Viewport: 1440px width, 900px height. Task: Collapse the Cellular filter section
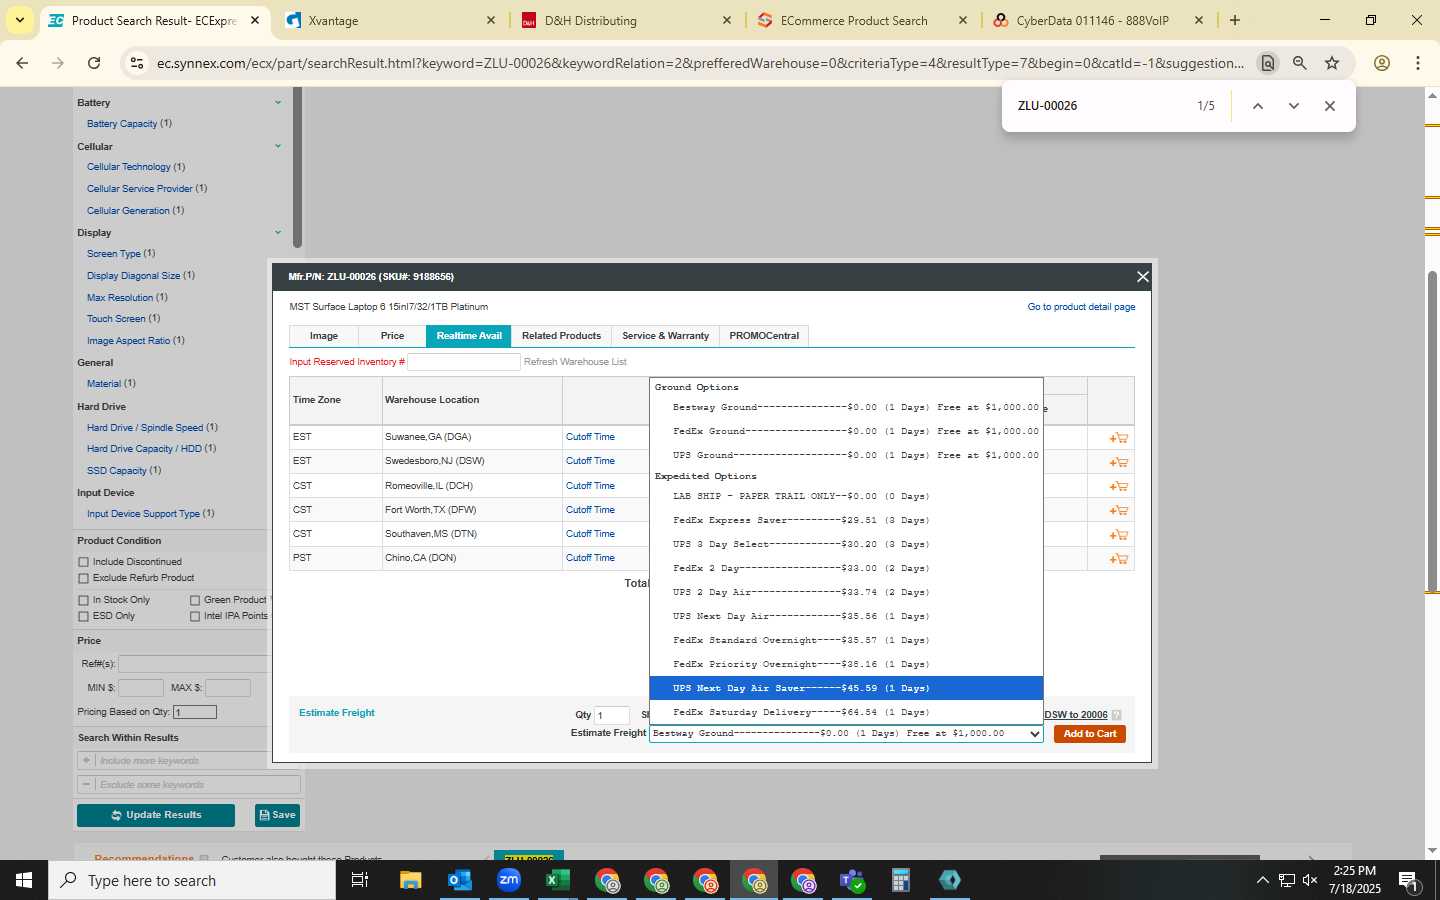click(x=278, y=146)
